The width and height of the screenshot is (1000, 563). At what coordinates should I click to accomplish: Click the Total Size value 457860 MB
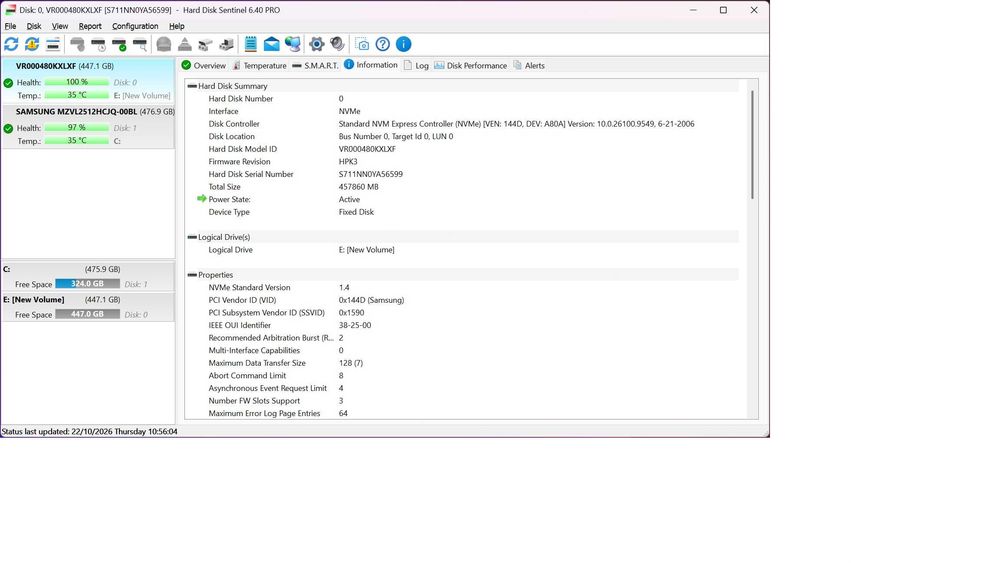tap(358, 187)
